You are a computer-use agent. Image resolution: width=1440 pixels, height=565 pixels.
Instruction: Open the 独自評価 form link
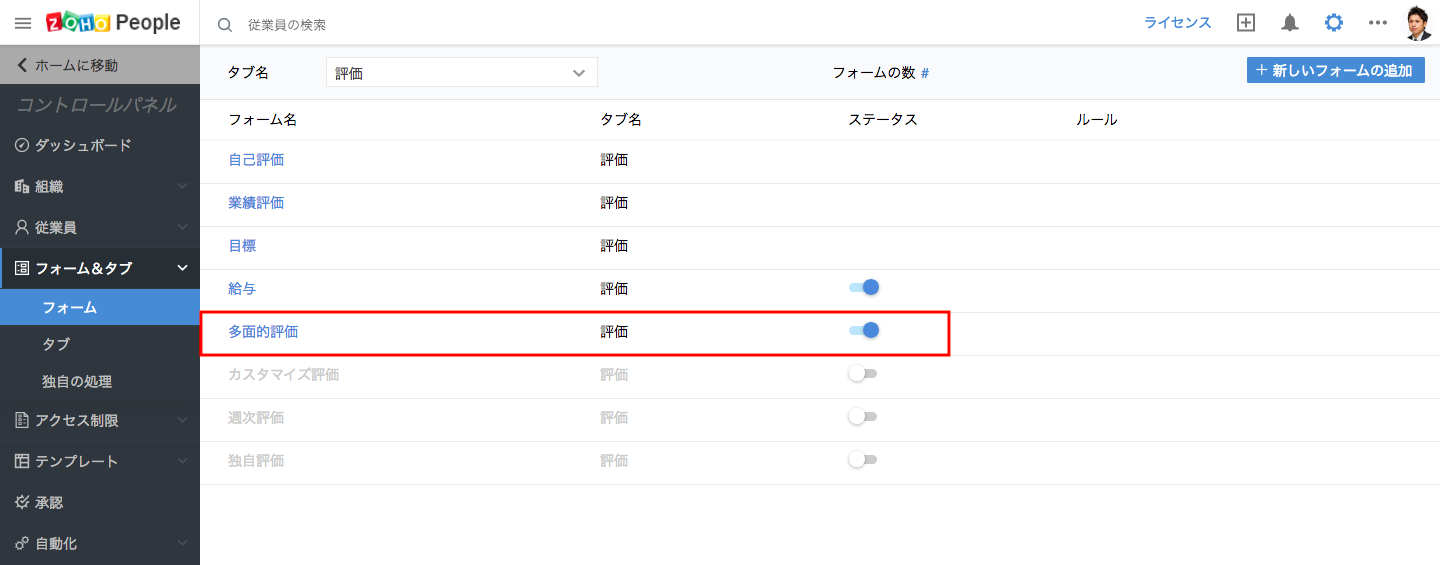pyautogui.click(x=256, y=461)
